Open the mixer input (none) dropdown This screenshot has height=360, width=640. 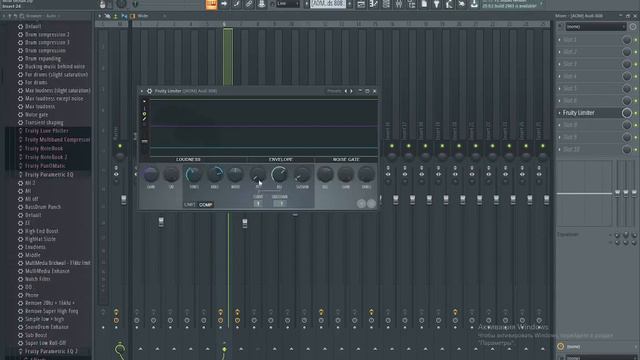tap(596, 27)
